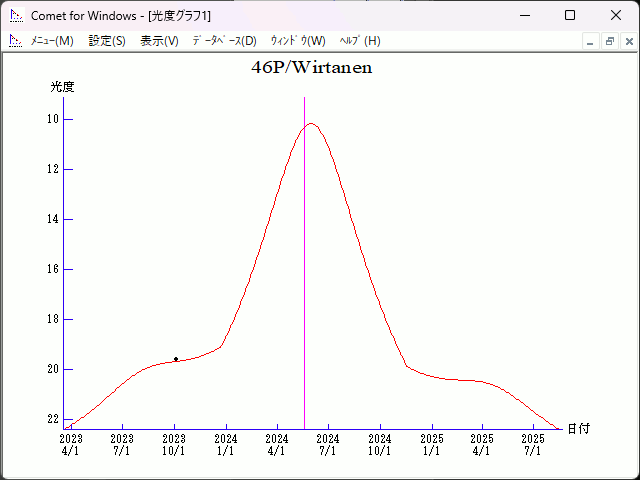This screenshot has height=480, width=640.
Task: Click the magnitude 20 axis tick label
Action: [x=53, y=369]
